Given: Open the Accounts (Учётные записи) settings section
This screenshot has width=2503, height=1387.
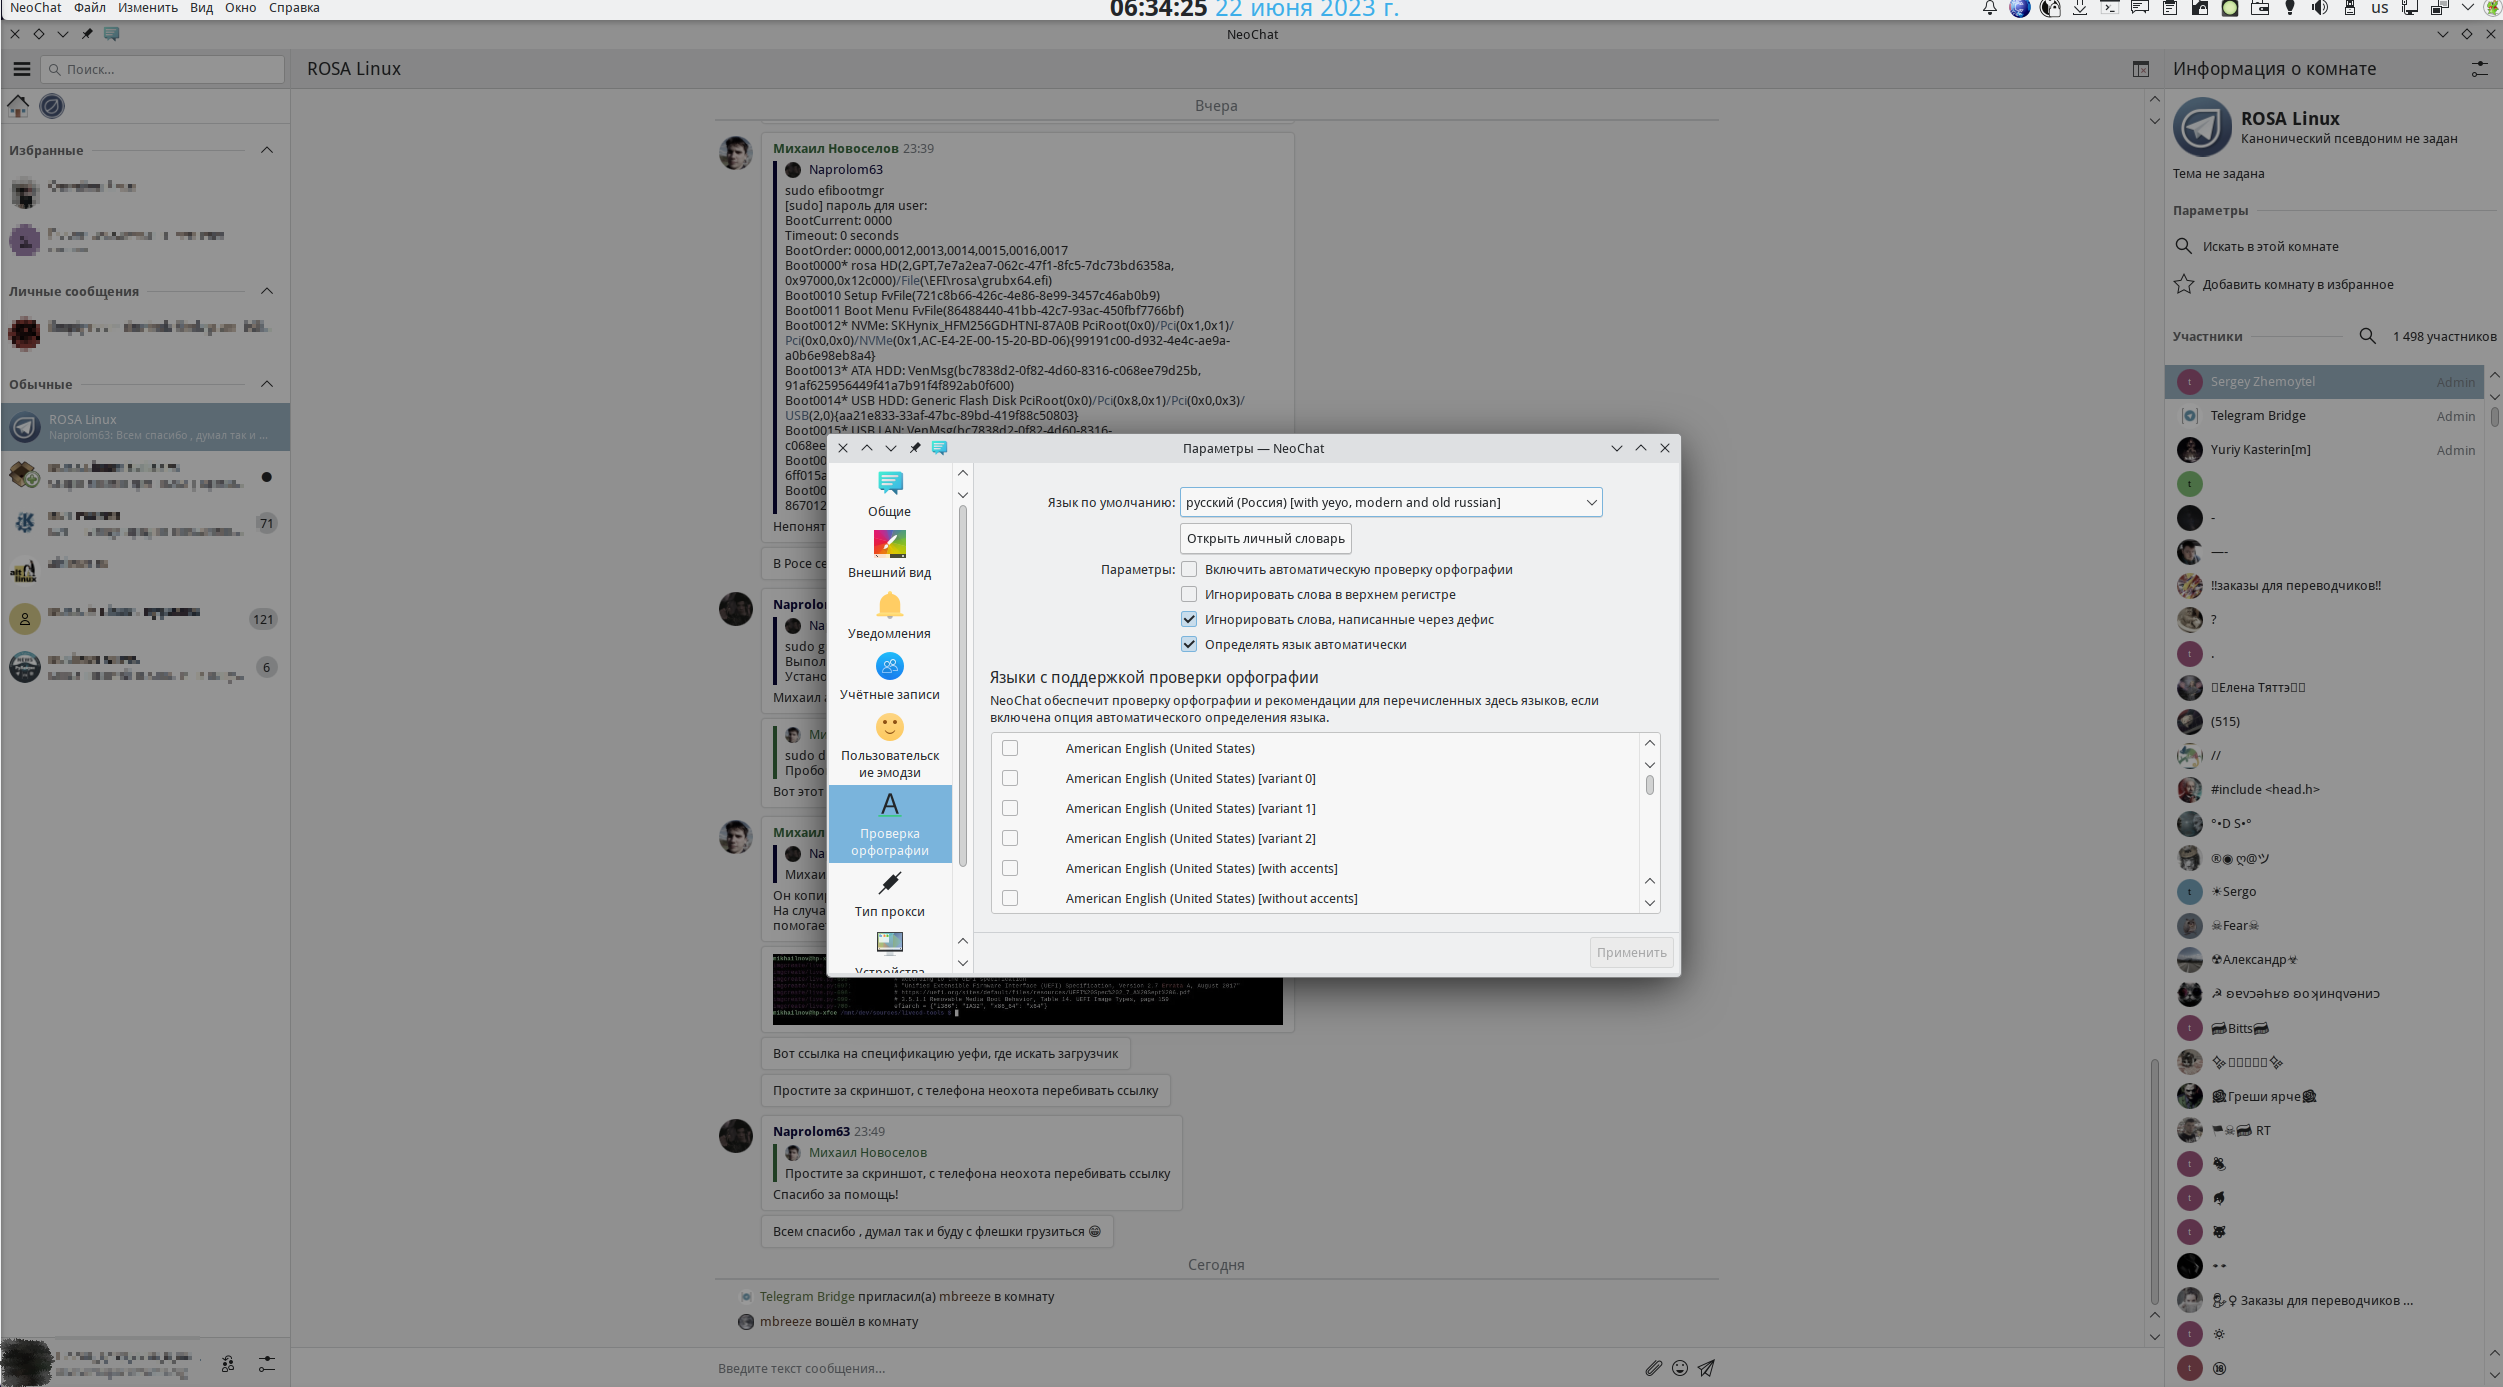Looking at the screenshot, I should click(889, 677).
